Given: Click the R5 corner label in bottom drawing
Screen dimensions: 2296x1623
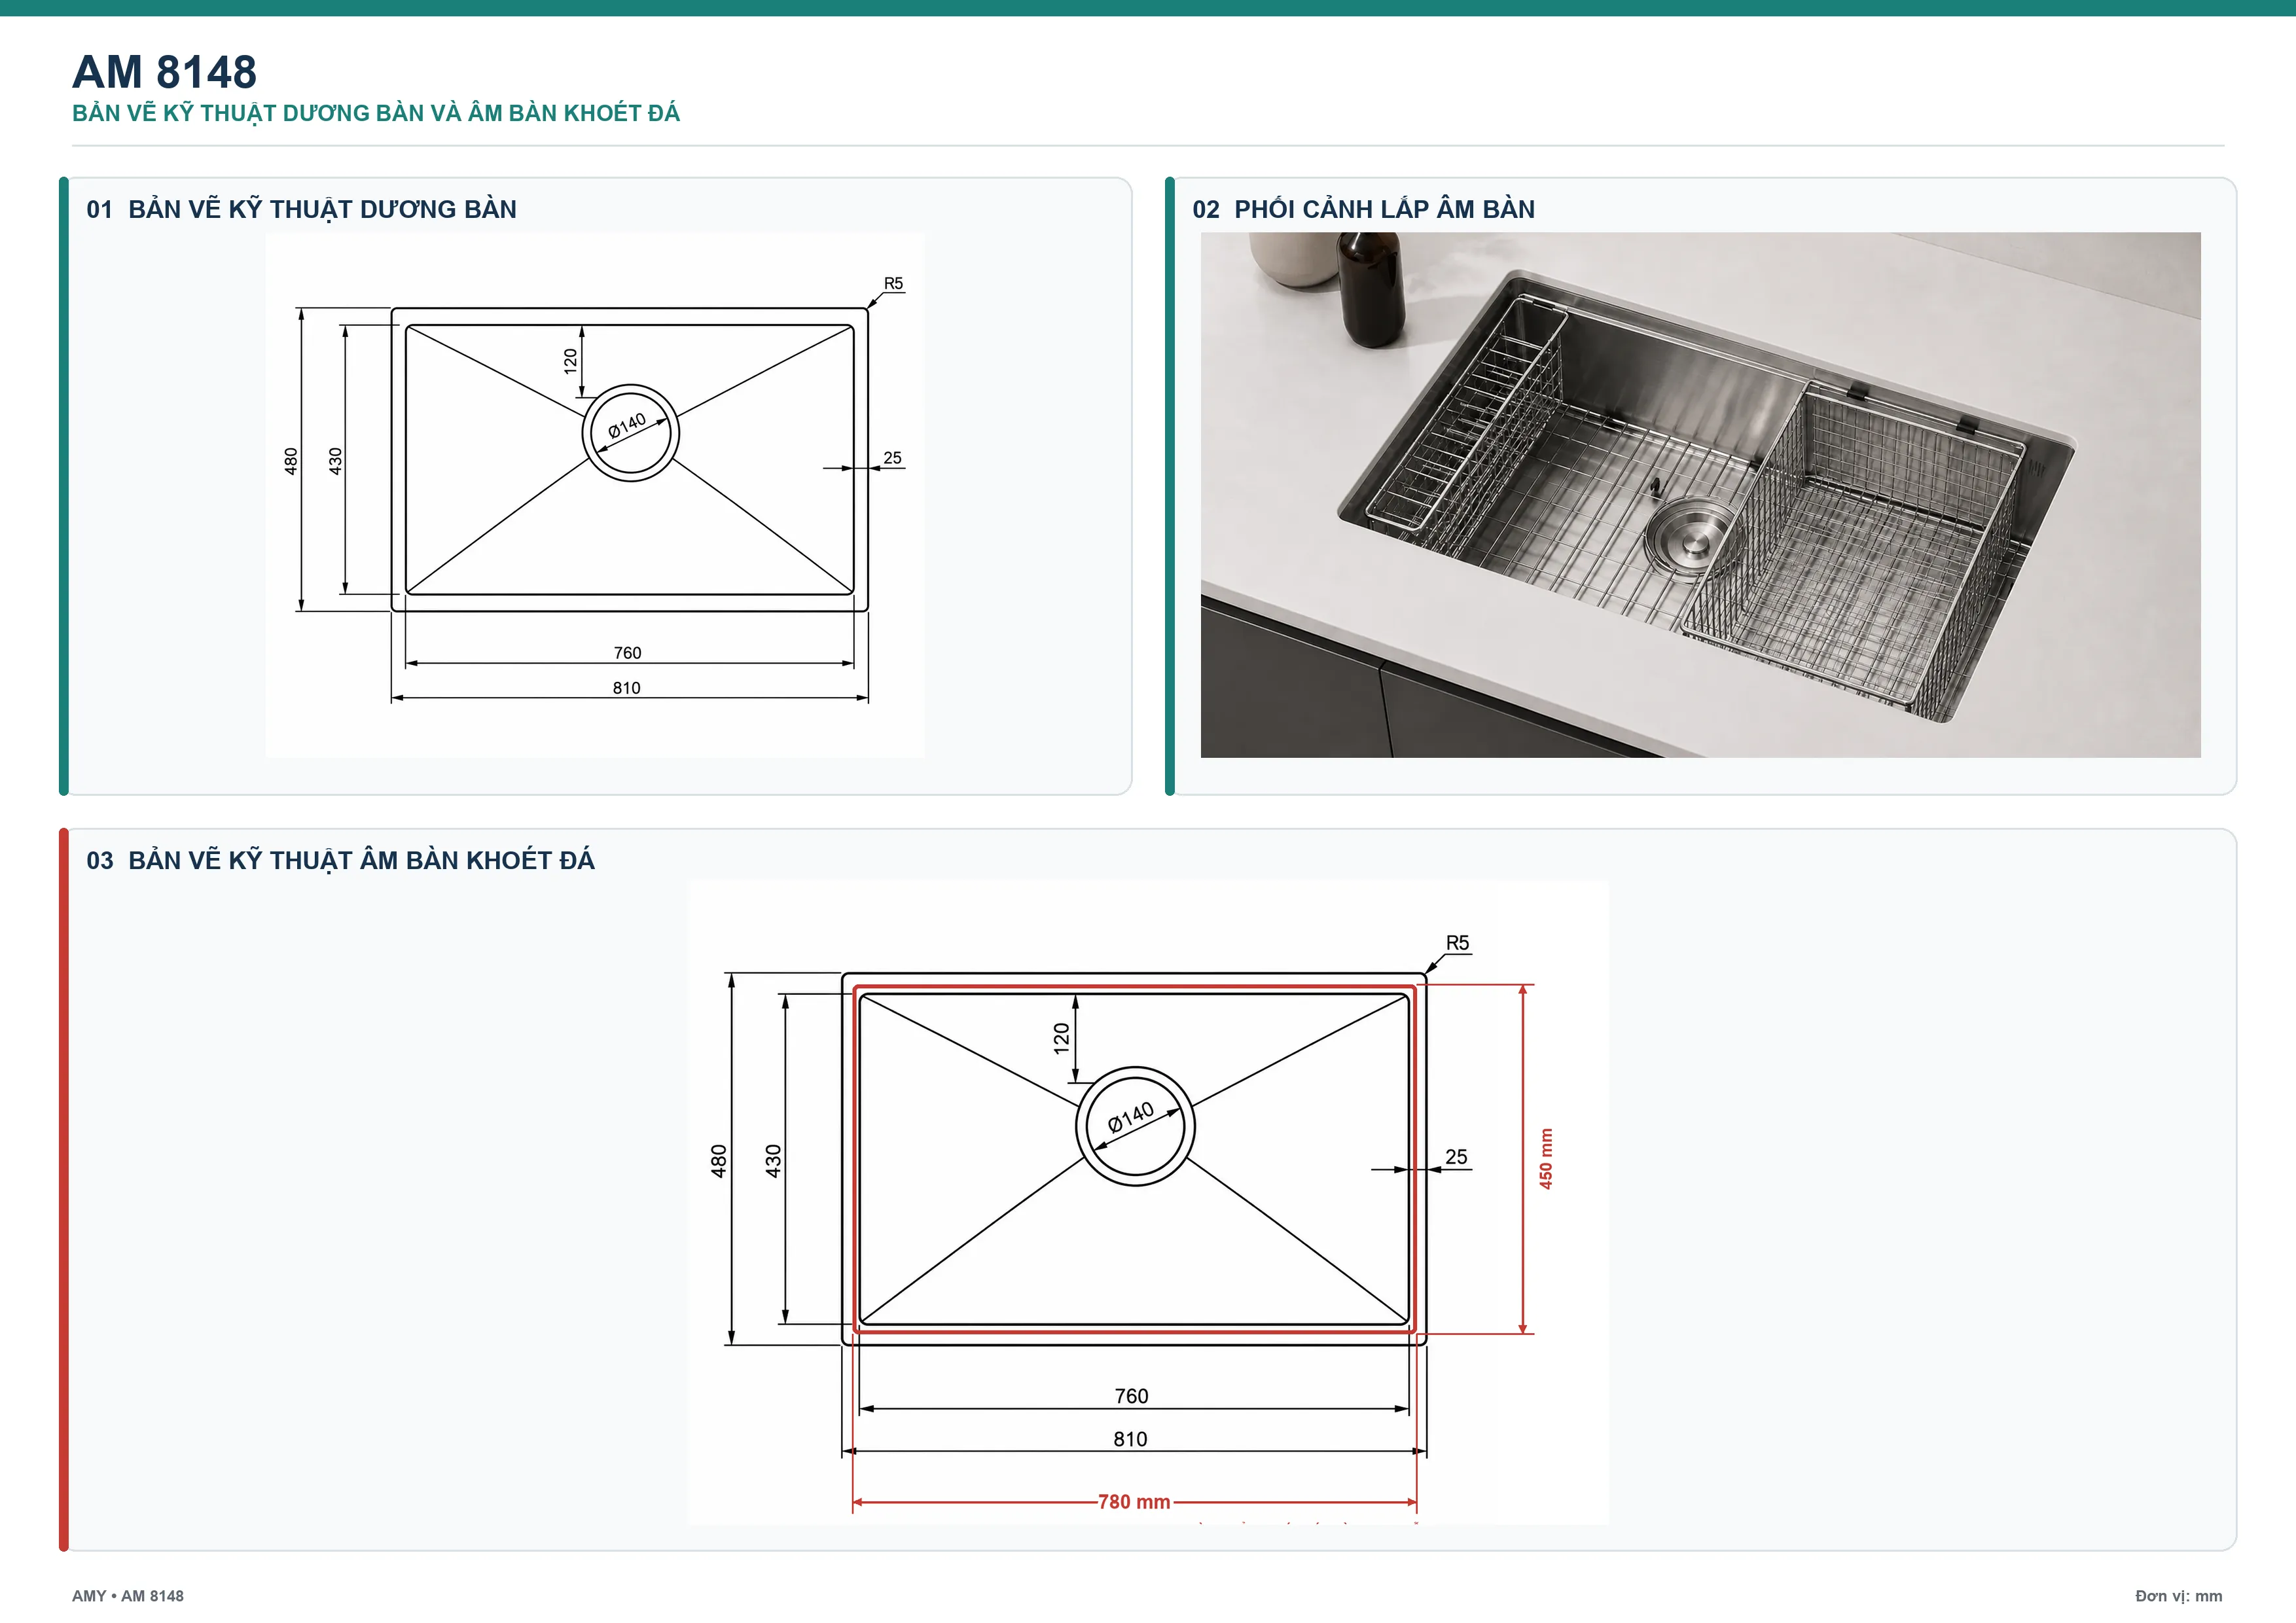Looking at the screenshot, I should (x=1457, y=943).
